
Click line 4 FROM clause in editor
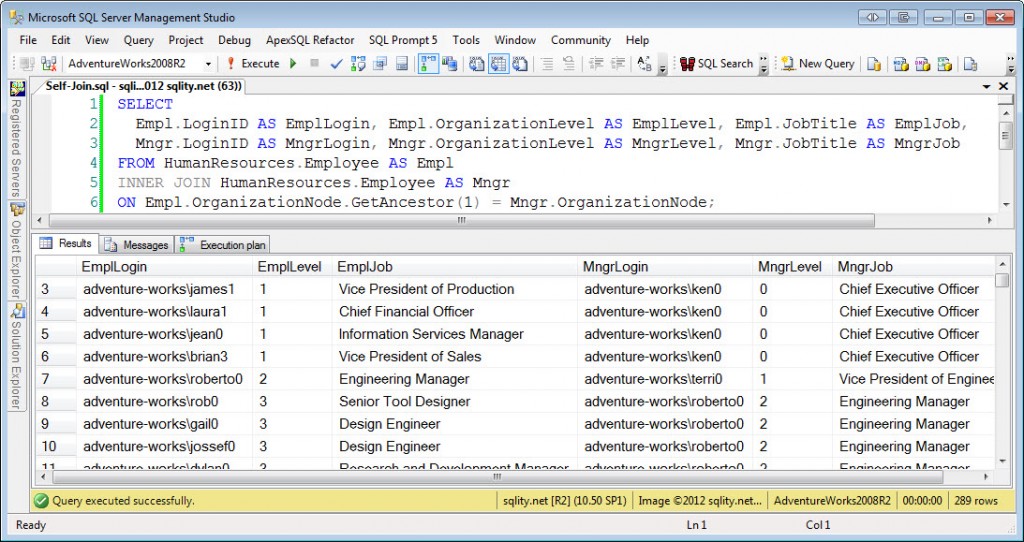[x=285, y=163]
